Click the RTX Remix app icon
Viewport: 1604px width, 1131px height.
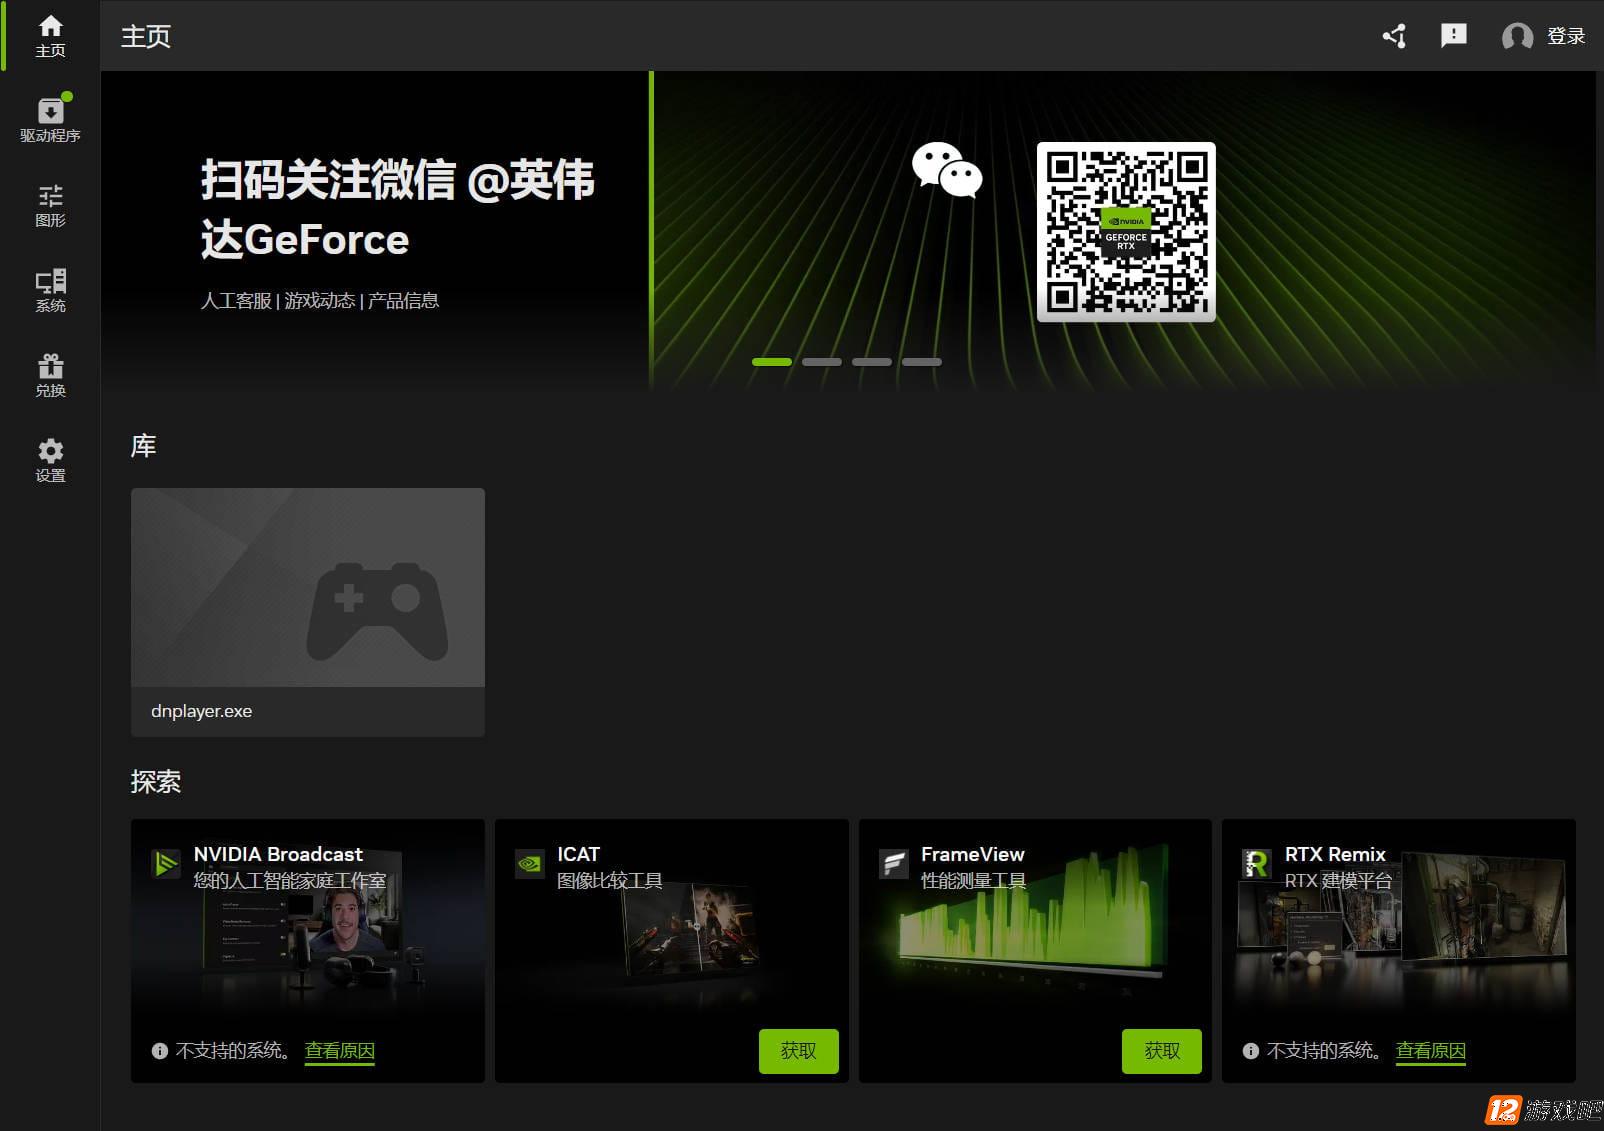(x=1256, y=863)
